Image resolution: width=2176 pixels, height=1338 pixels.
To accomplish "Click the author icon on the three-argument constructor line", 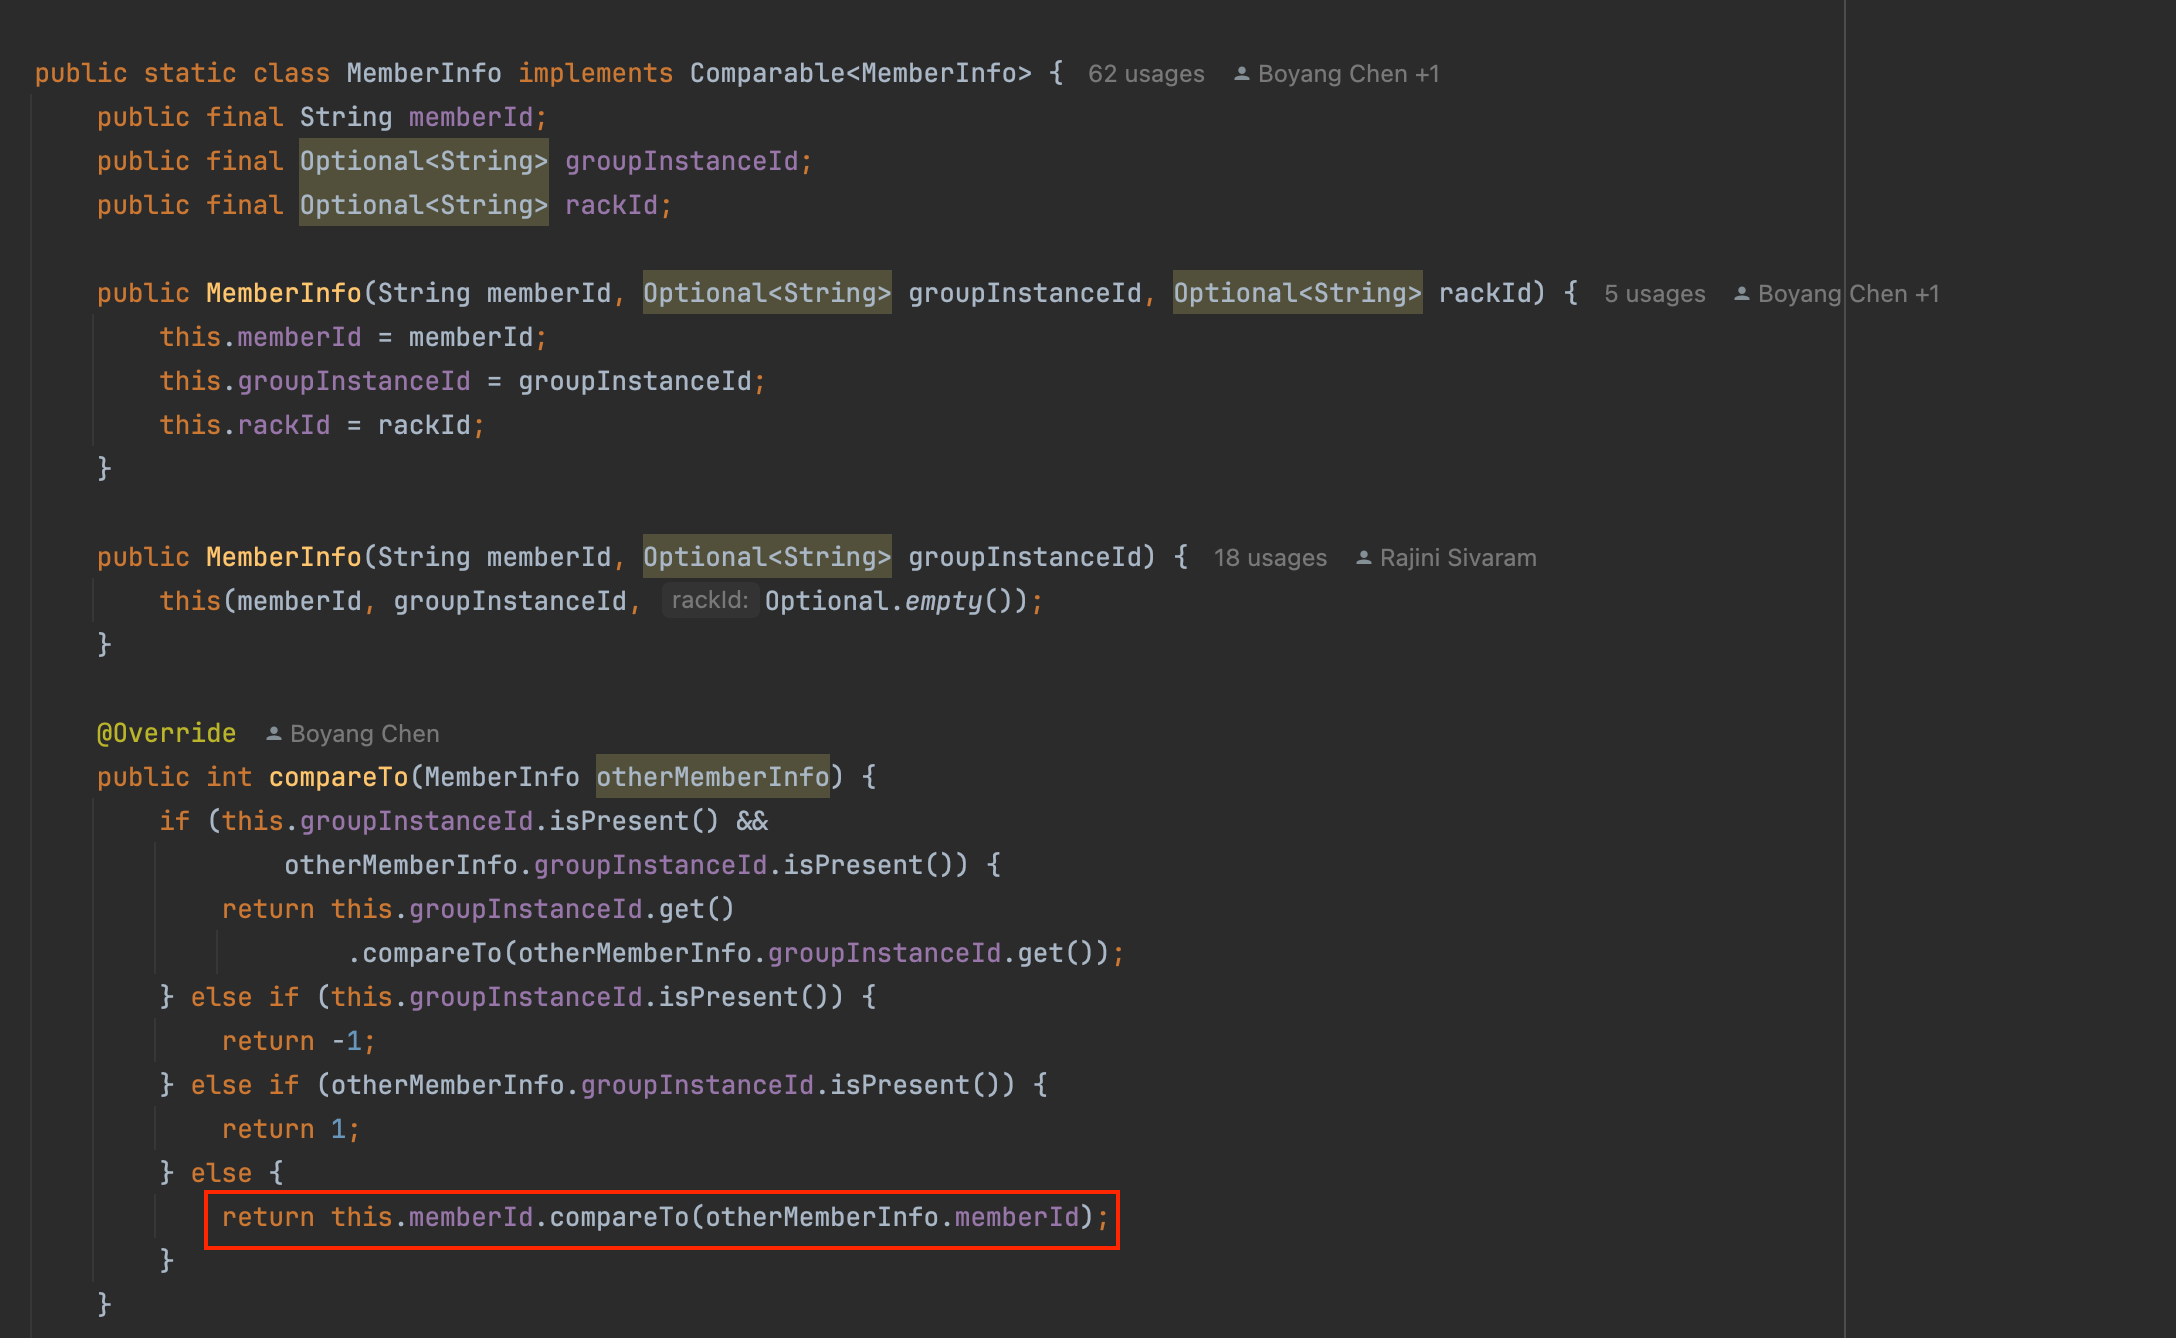I will pyautogui.click(x=1741, y=294).
